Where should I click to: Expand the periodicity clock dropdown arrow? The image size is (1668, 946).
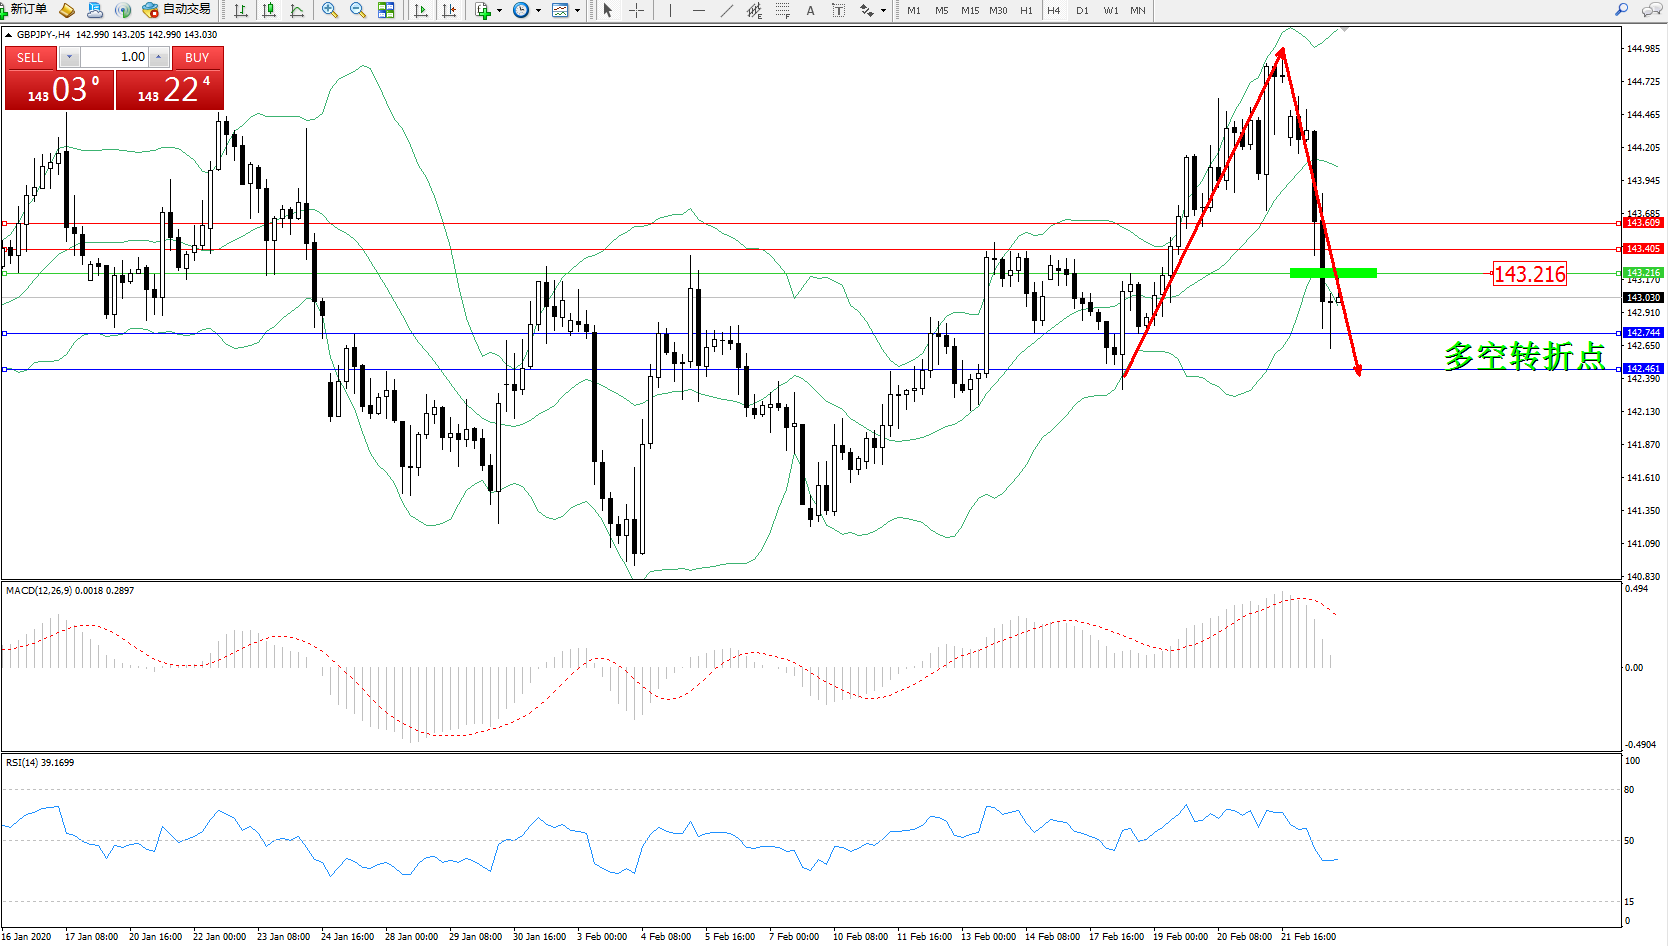(538, 10)
